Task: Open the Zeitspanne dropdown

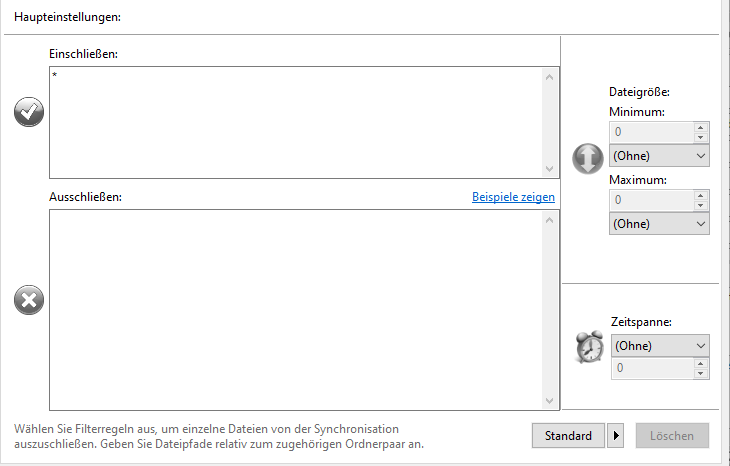Action: 660,345
